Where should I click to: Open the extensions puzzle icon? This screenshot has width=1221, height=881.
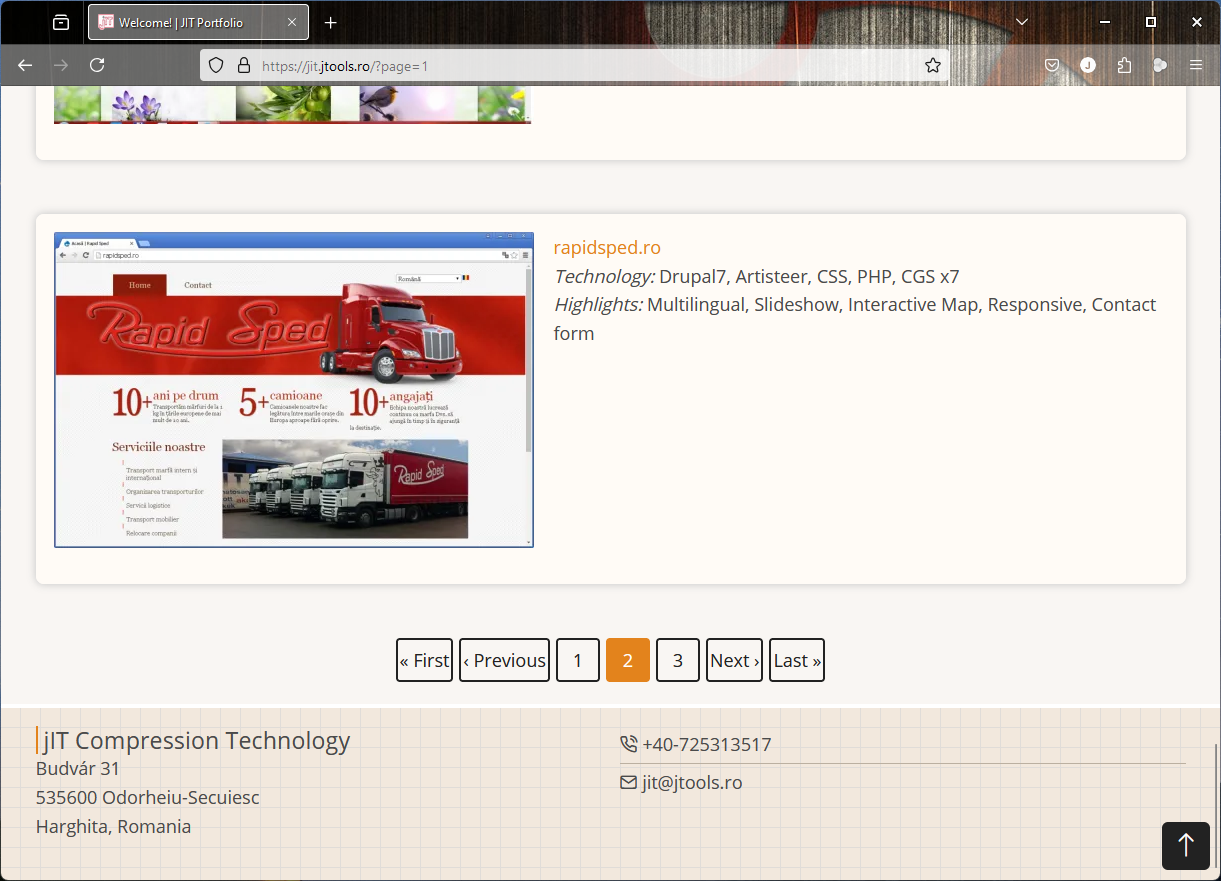pyautogui.click(x=1124, y=65)
